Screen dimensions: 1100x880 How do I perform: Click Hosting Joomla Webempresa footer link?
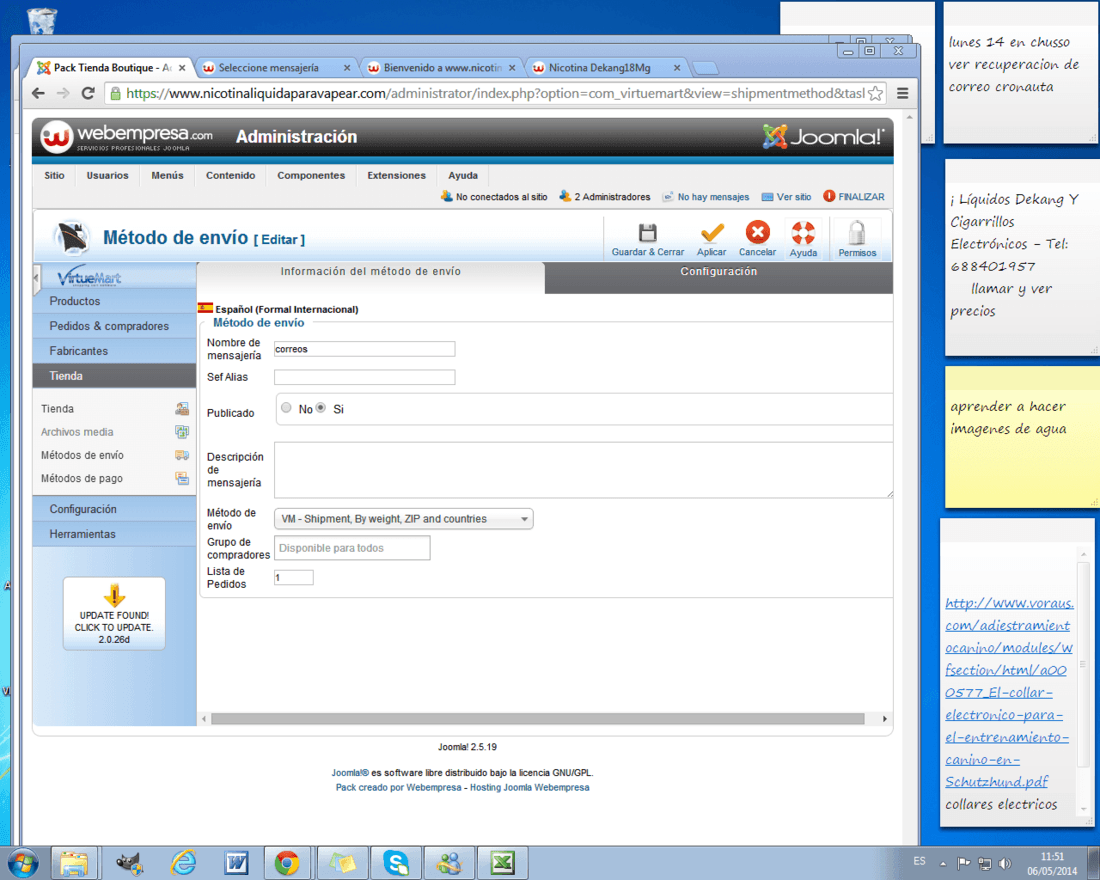[530, 787]
